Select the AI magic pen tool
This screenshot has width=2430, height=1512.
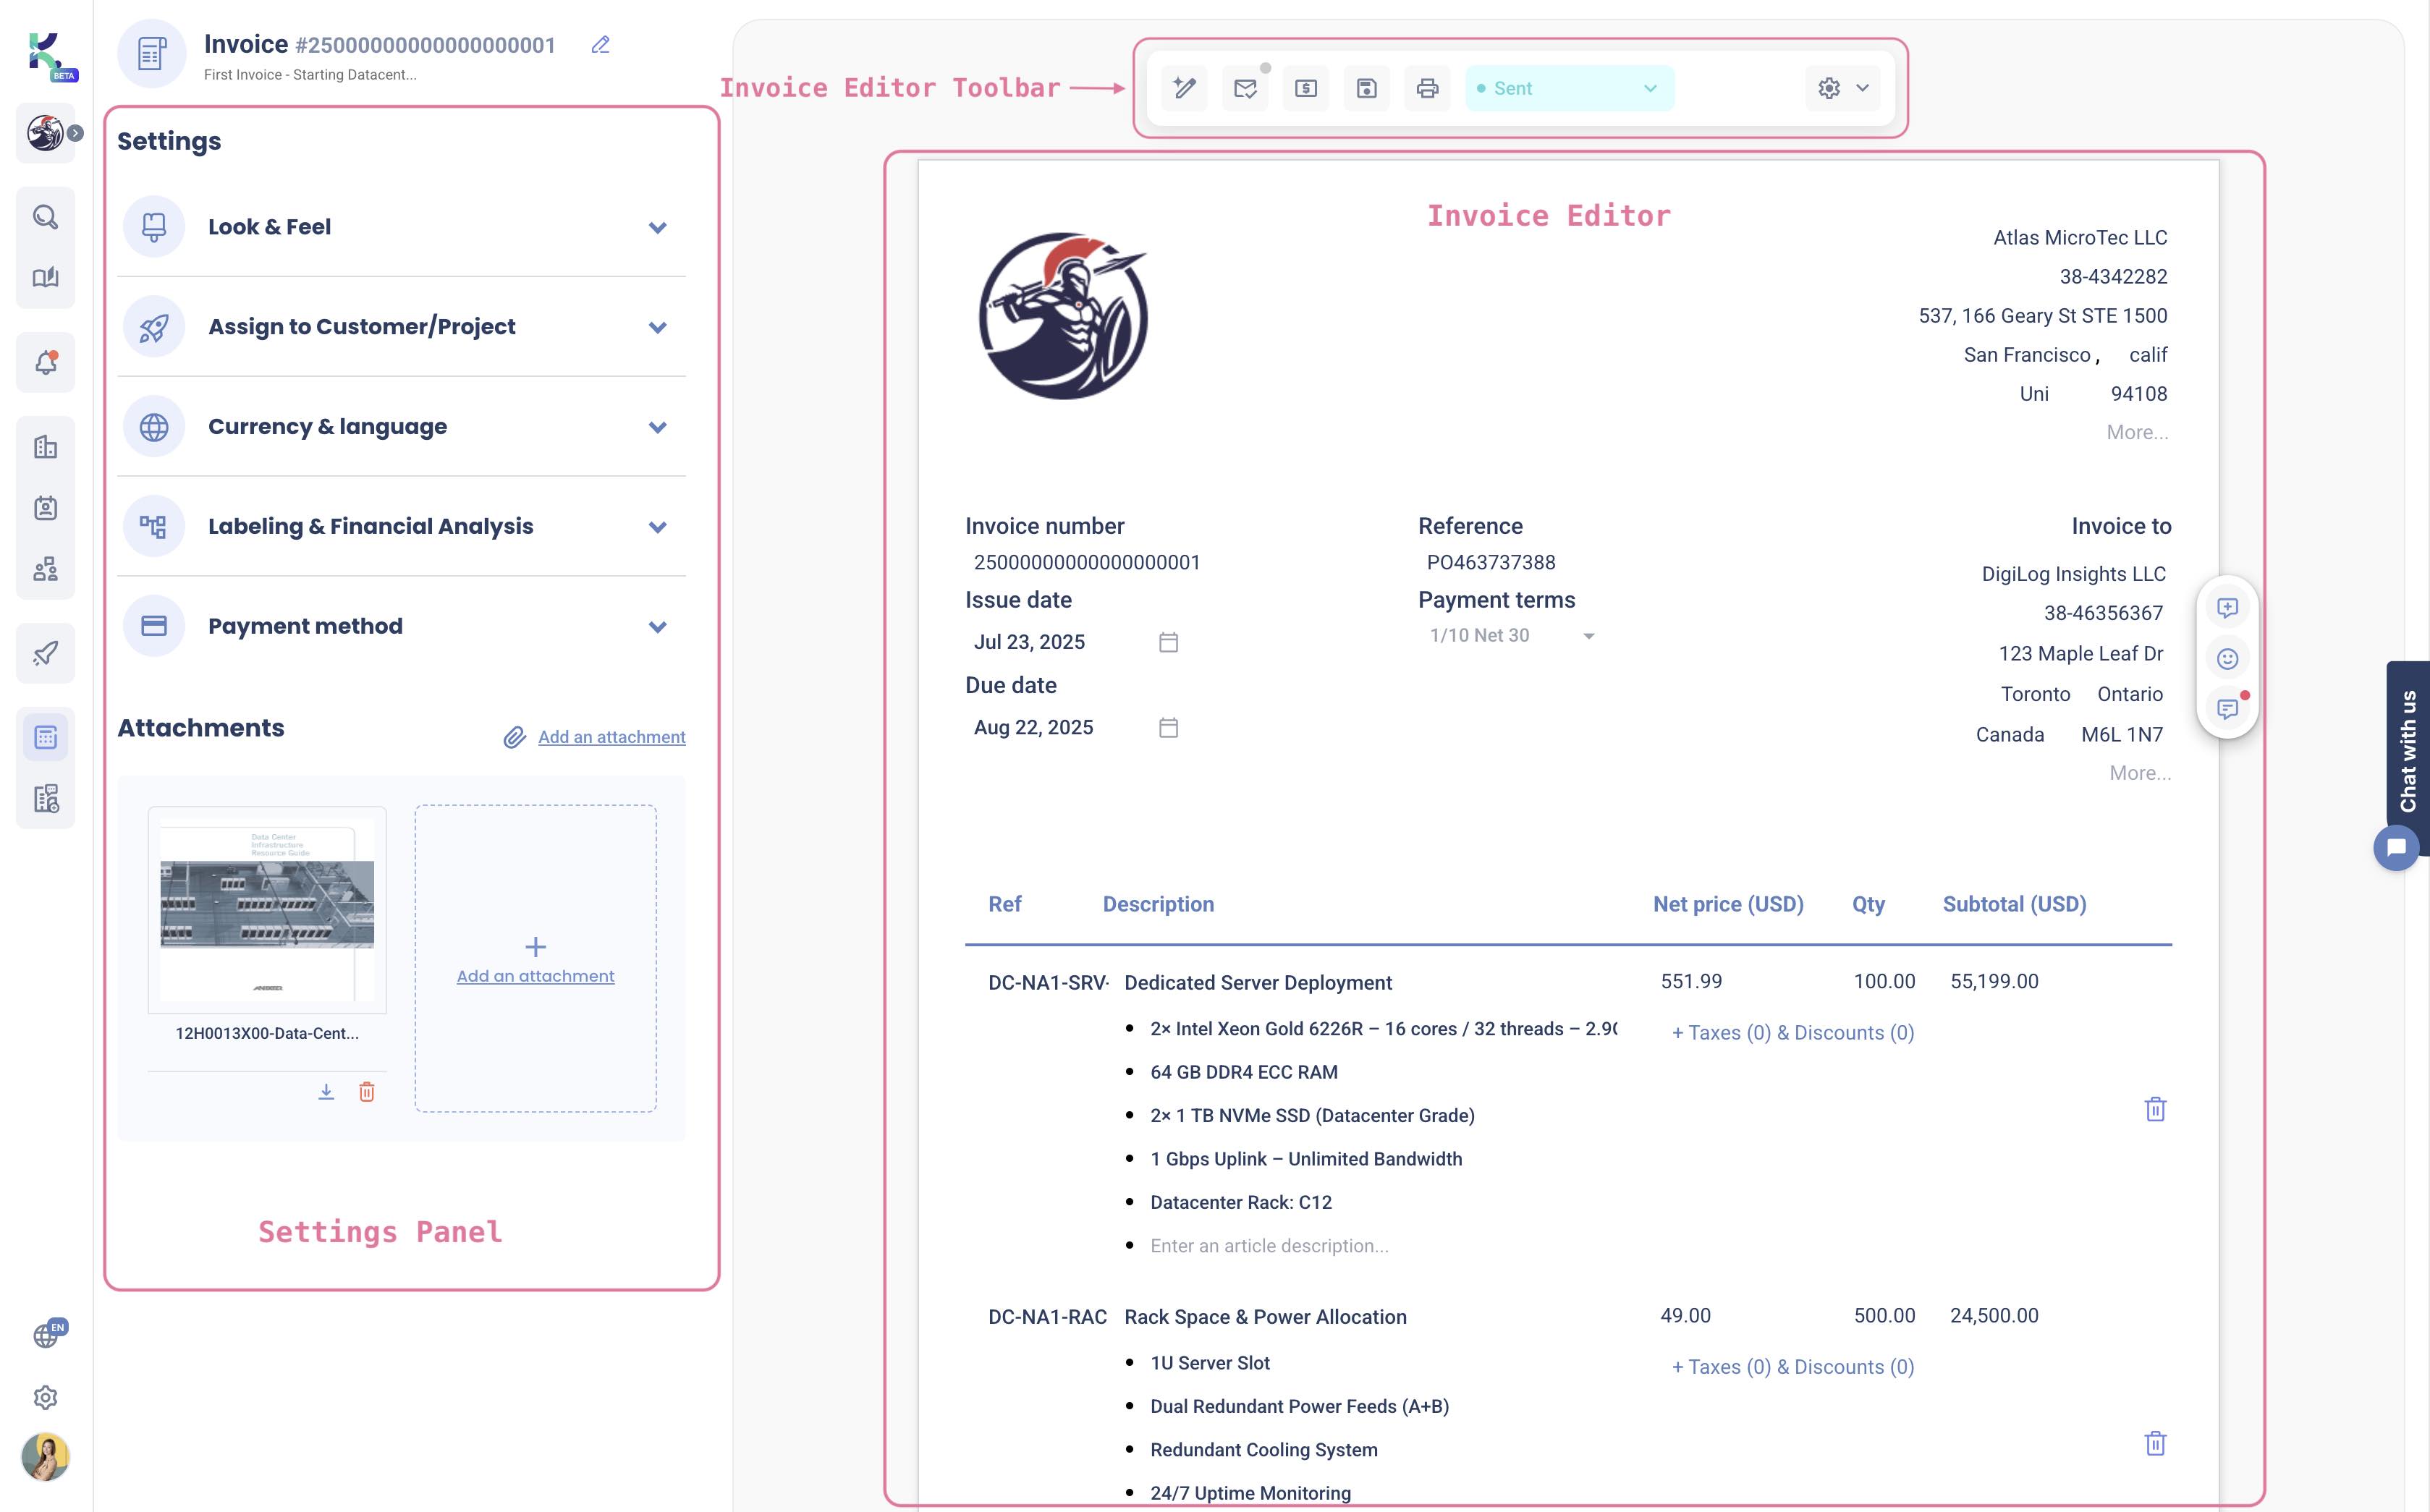(1184, 88)
